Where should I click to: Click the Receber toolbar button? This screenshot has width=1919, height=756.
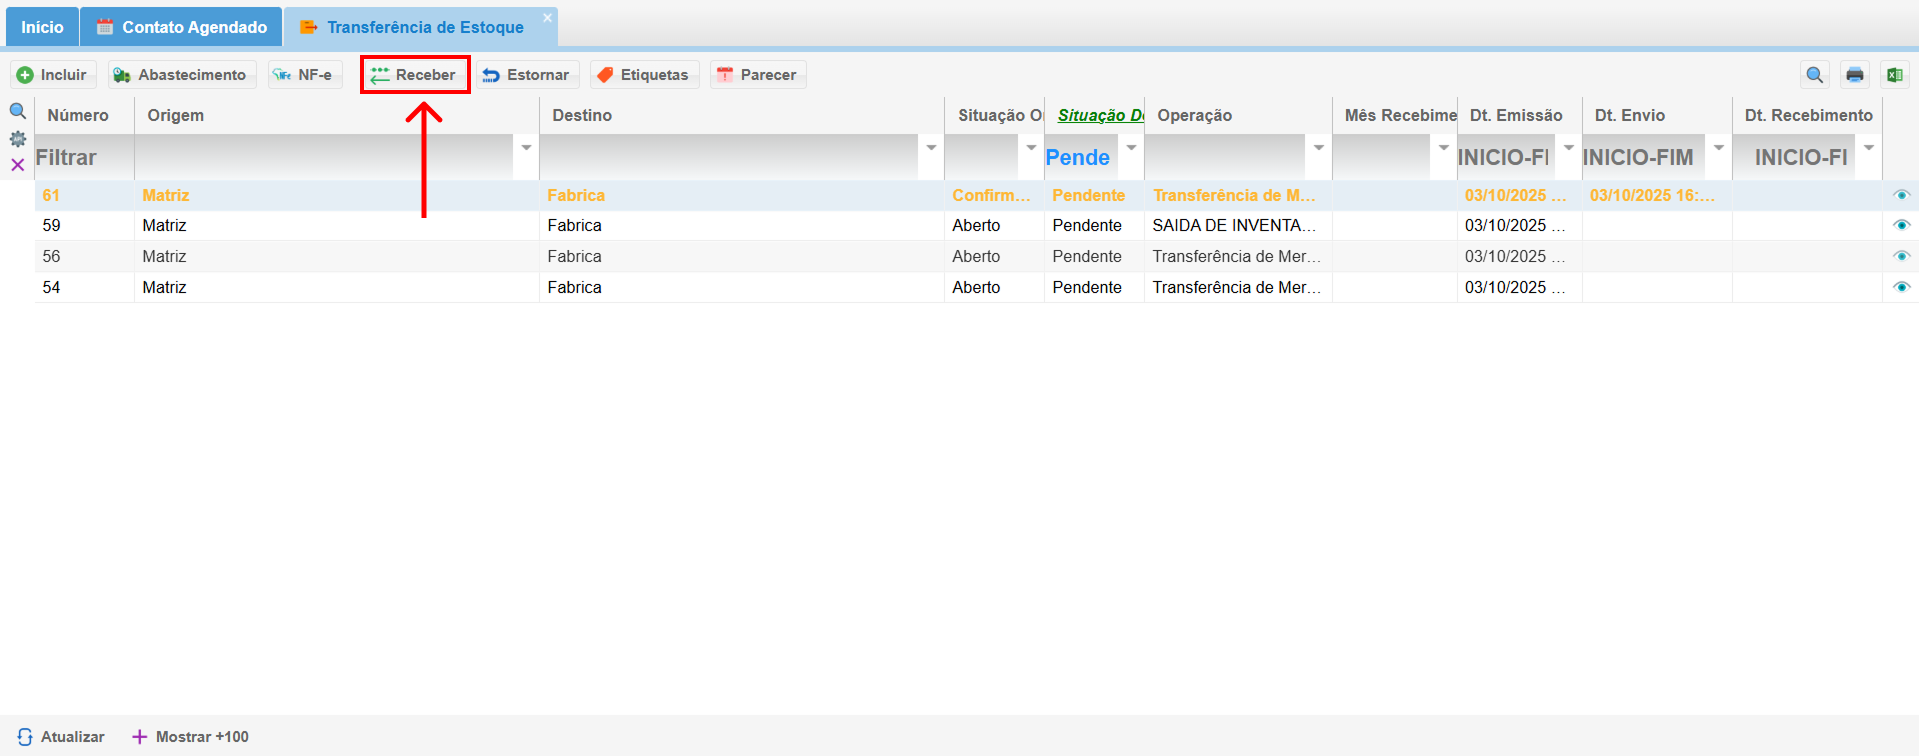pyautogui.click(x=414, y=75)
